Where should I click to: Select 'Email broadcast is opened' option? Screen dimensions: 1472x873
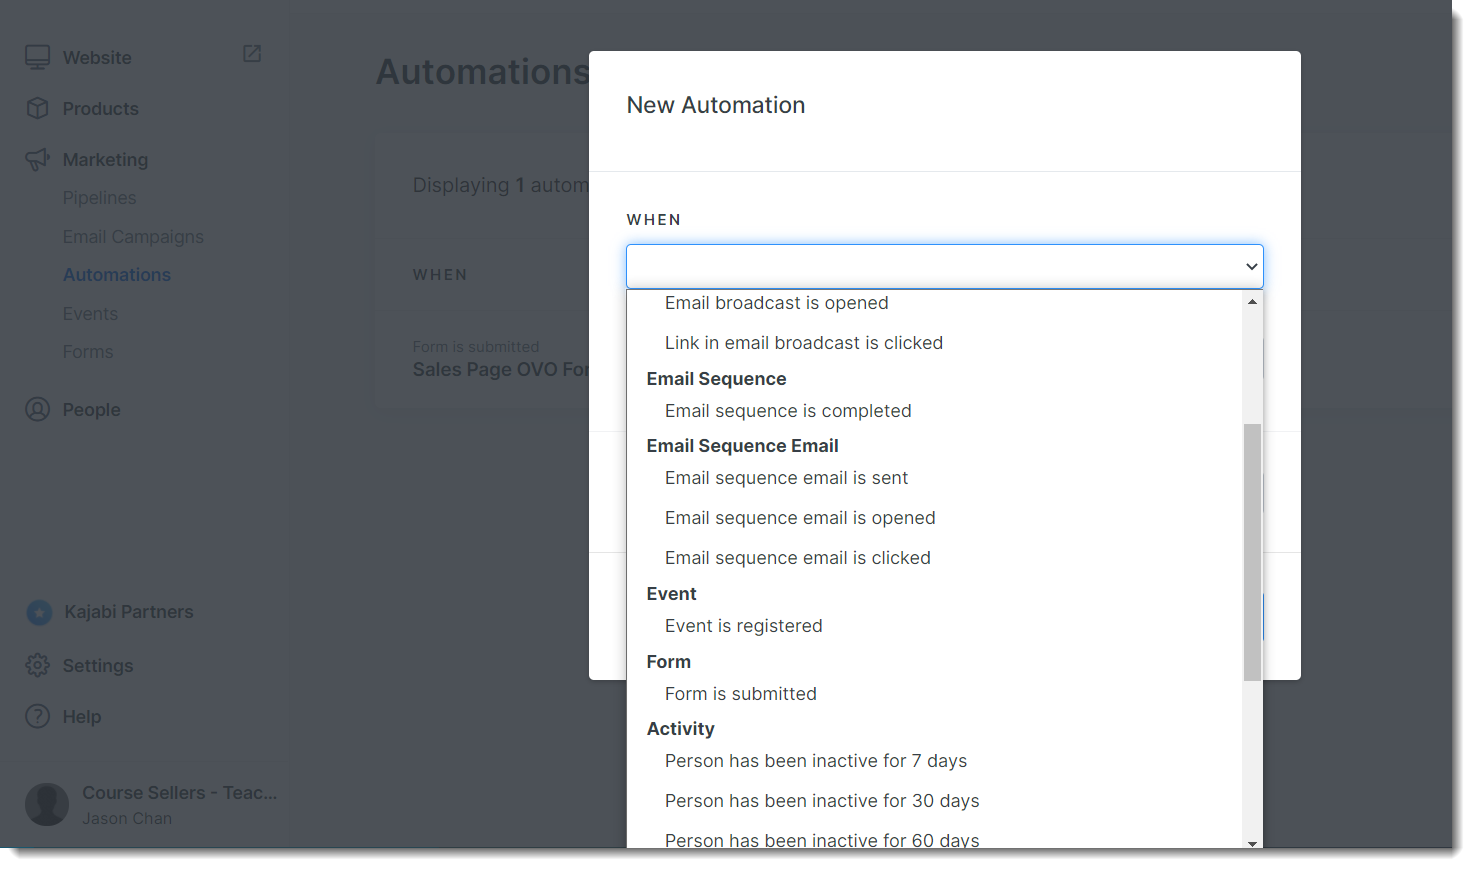coord(776,303)
